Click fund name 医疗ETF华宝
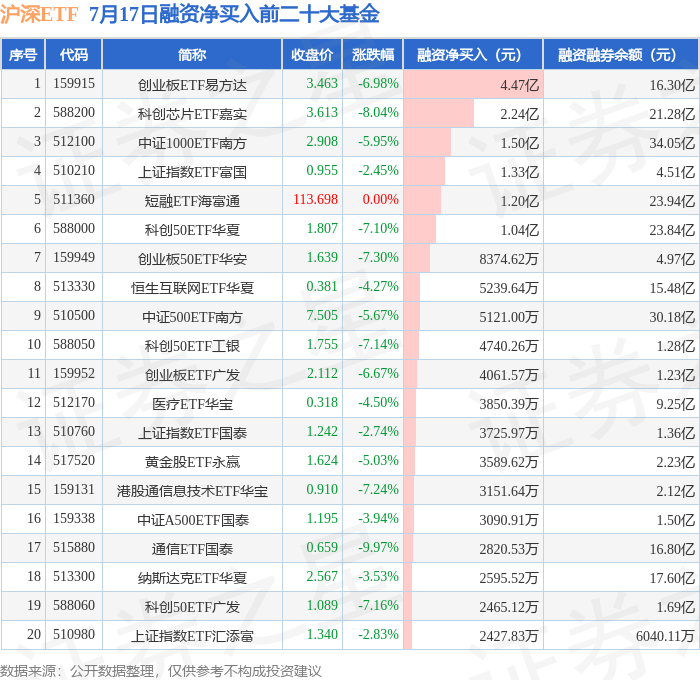 coord(192,404)
